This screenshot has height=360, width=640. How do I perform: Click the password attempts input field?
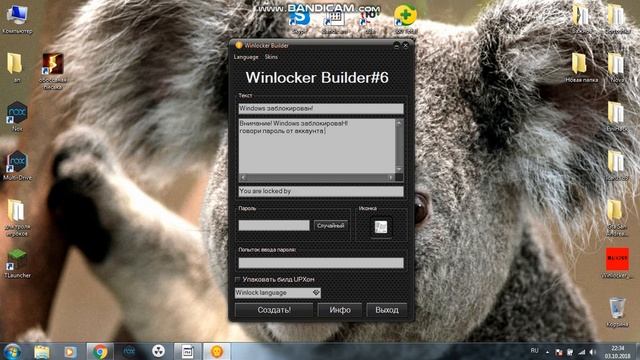(x=321, y=263)
